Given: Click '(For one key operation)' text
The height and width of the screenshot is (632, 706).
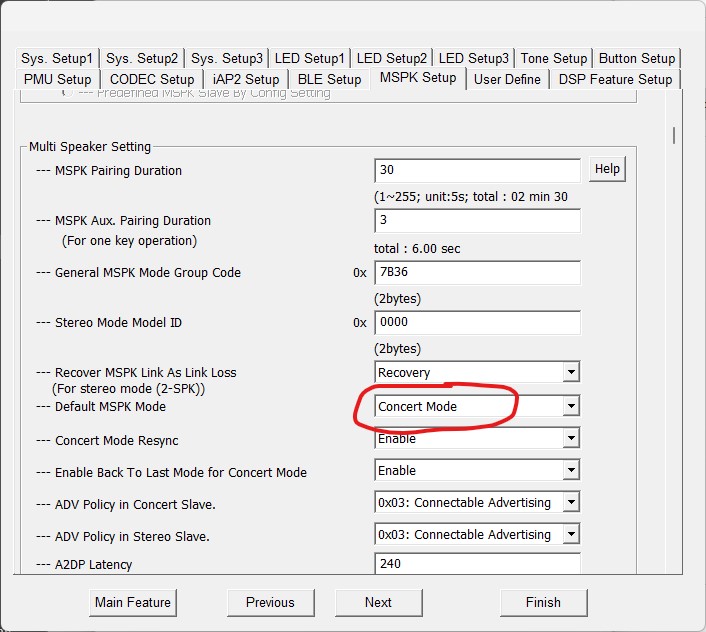Looking at the screenshot, I should pyautogui.click(x=129, y=241).
